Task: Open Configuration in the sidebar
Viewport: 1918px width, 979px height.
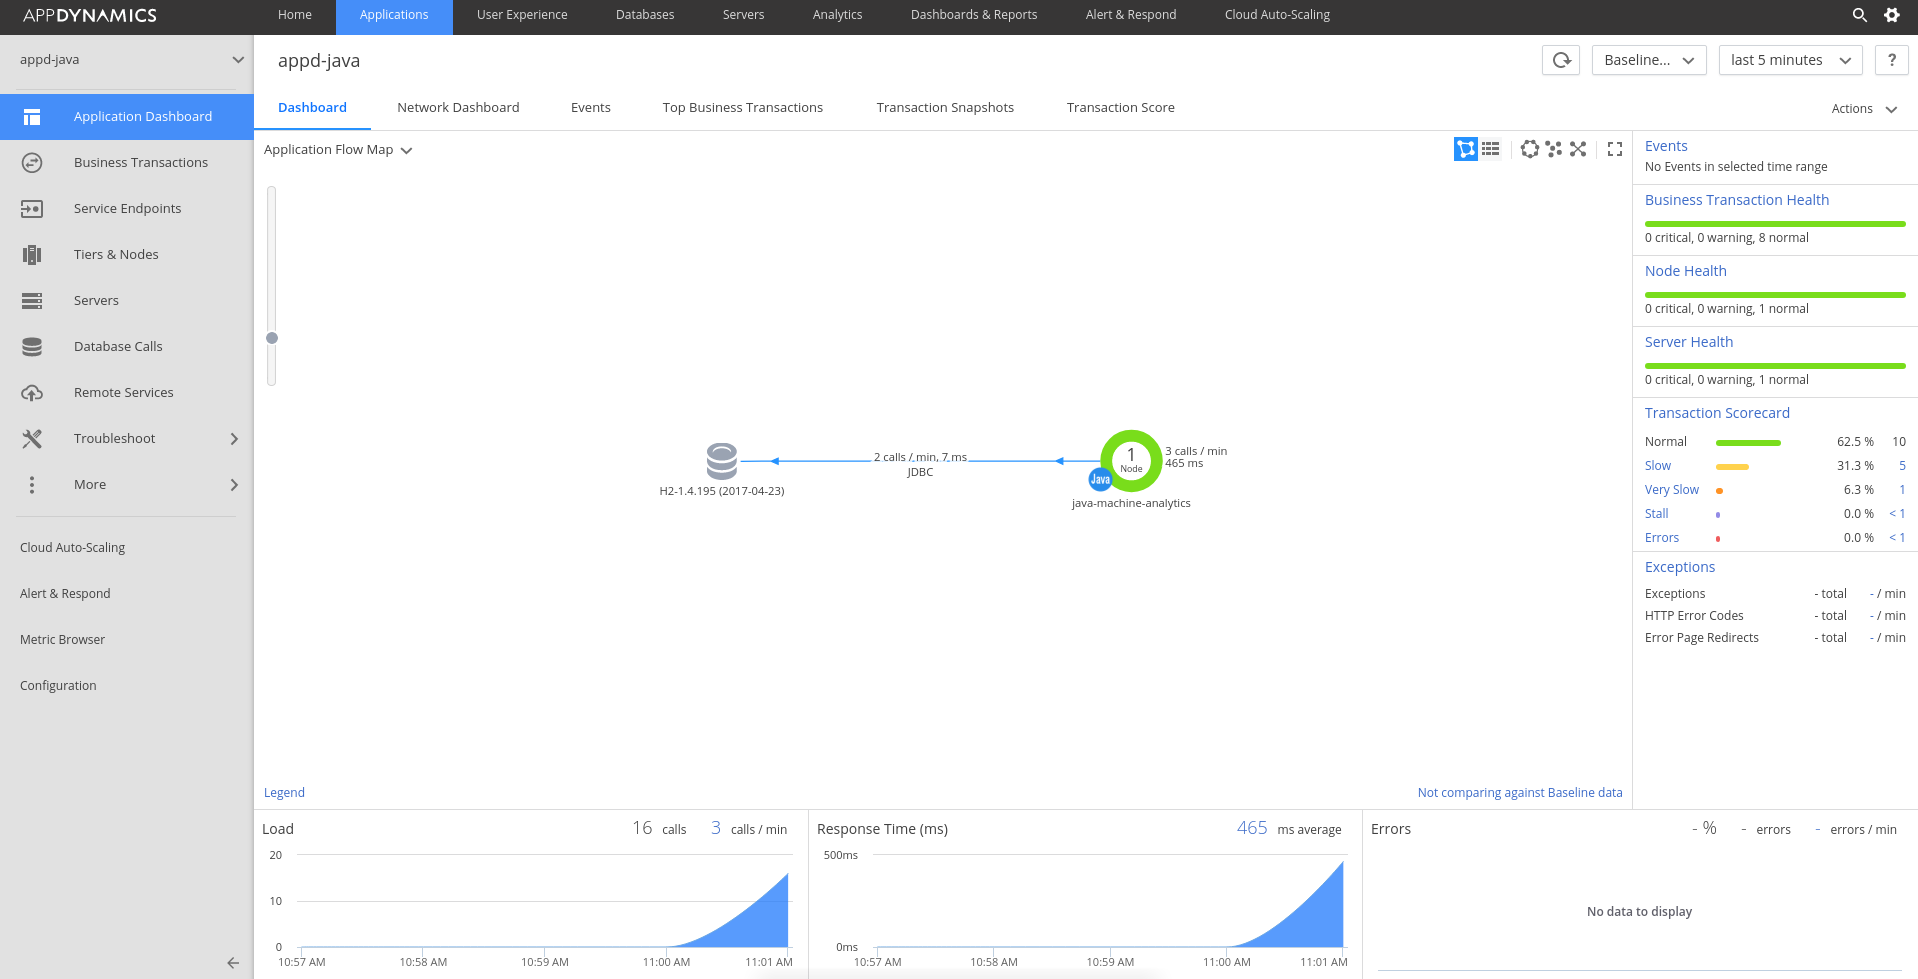Action: tap(58, 686)
